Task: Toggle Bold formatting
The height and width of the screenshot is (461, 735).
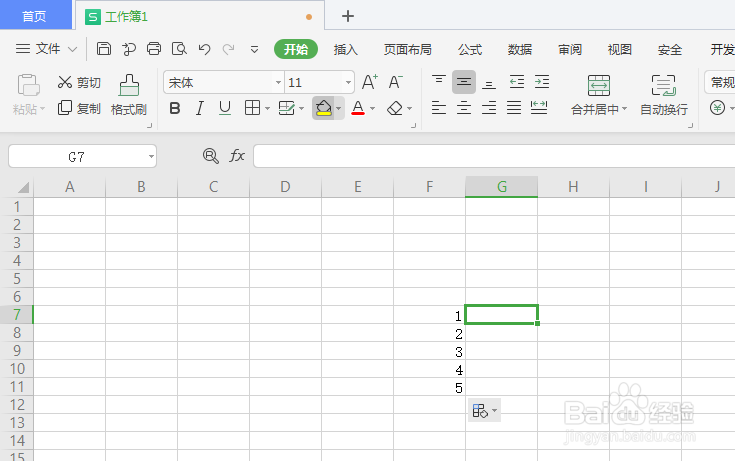Action: (175, 108)
